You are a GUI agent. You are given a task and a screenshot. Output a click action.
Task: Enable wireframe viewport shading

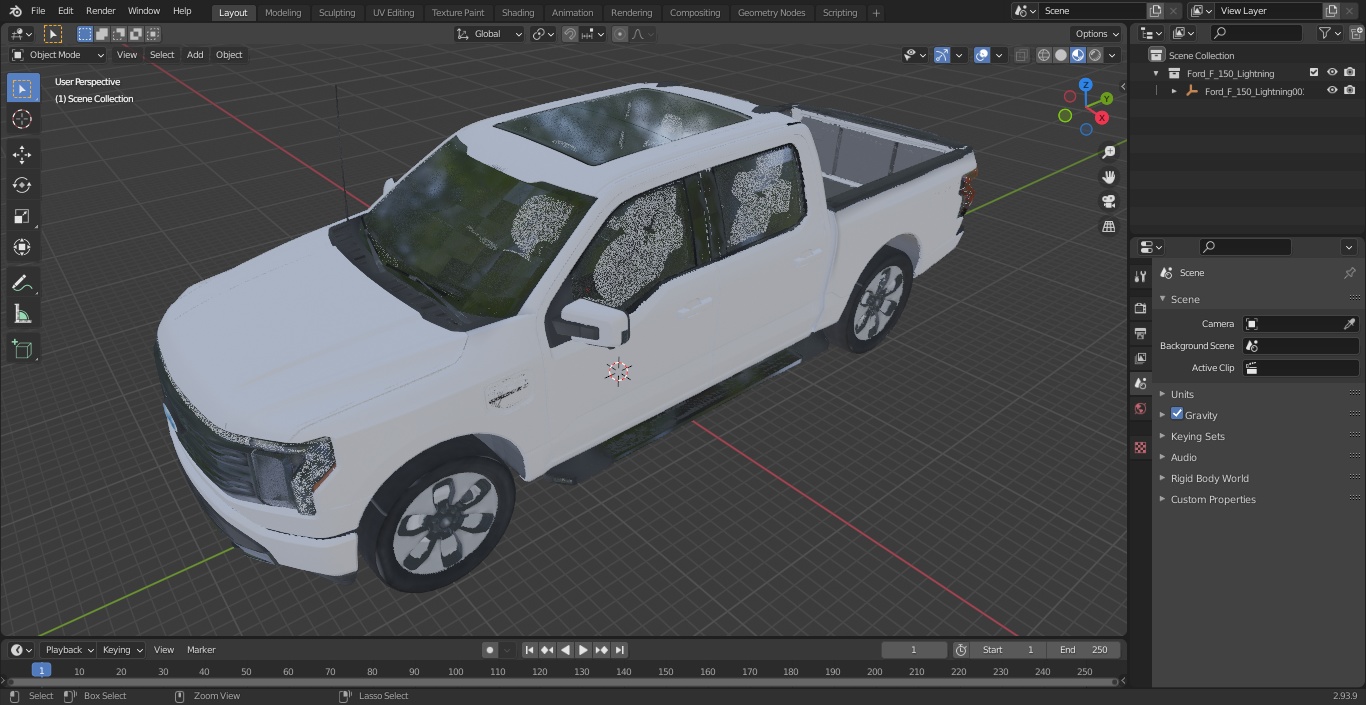click(1043, 55)
